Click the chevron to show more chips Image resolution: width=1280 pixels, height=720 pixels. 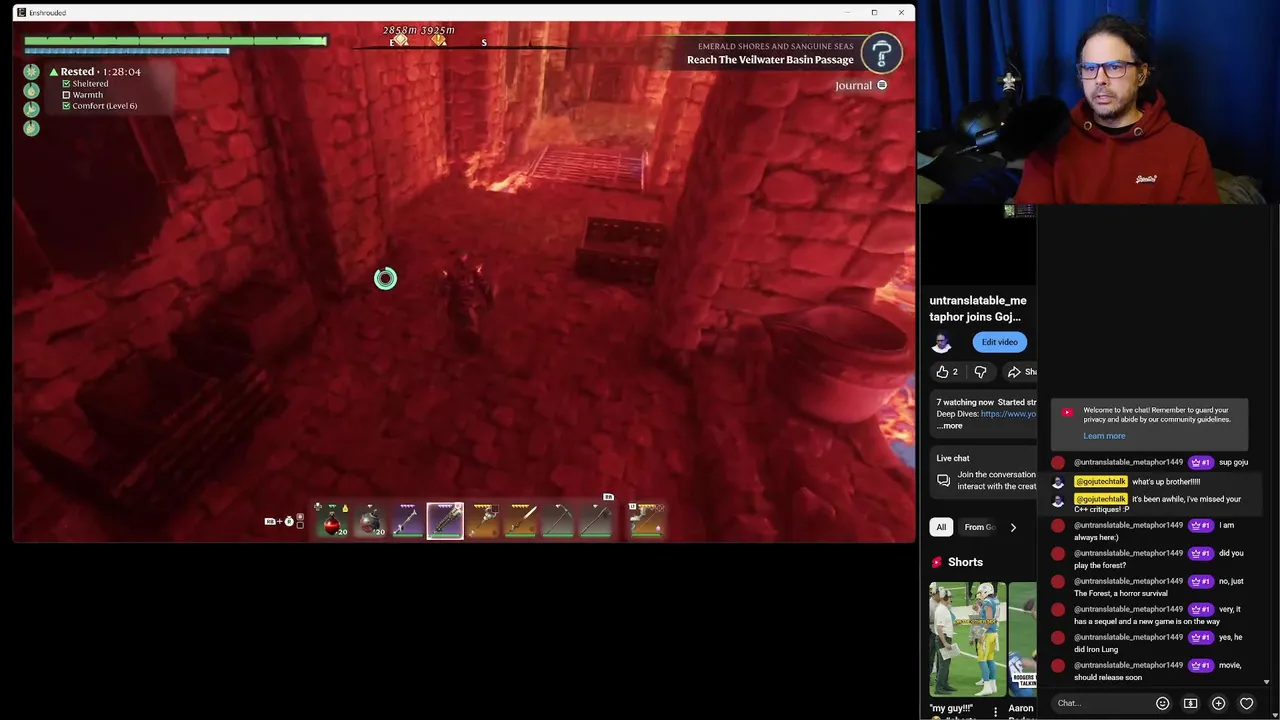pos(1013,527)
